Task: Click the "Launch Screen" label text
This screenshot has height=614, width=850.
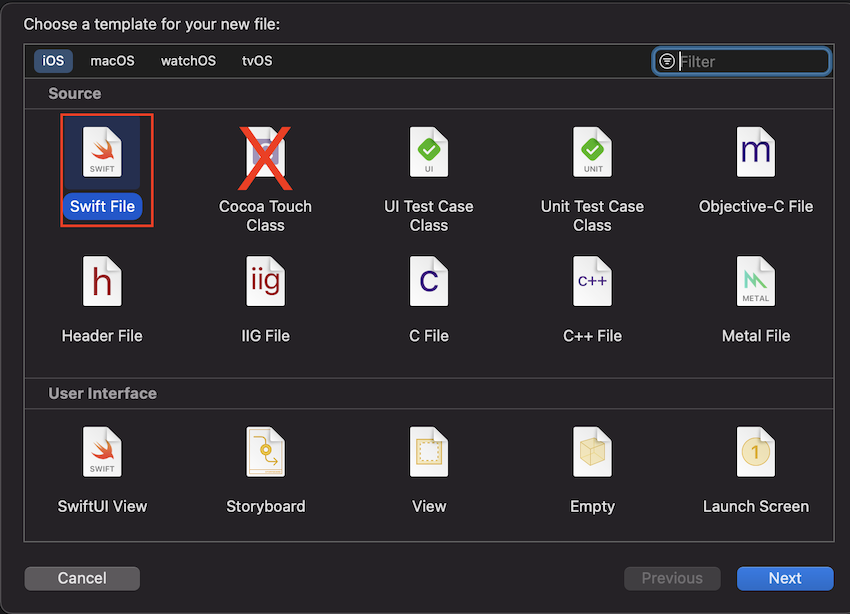Action: pos(756,506)
